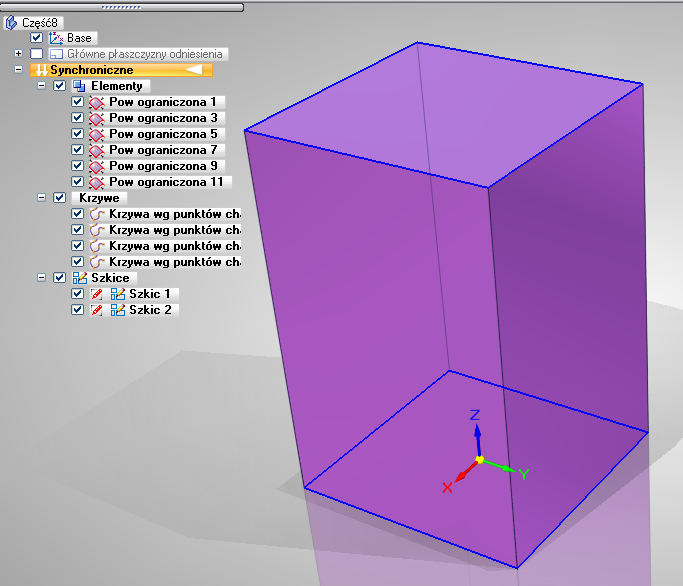Viewport: 683px width, 586px height.
Task: Hide Szkic 2 via its checkbox
Action: pyautogui.click(x=78, y=309)
